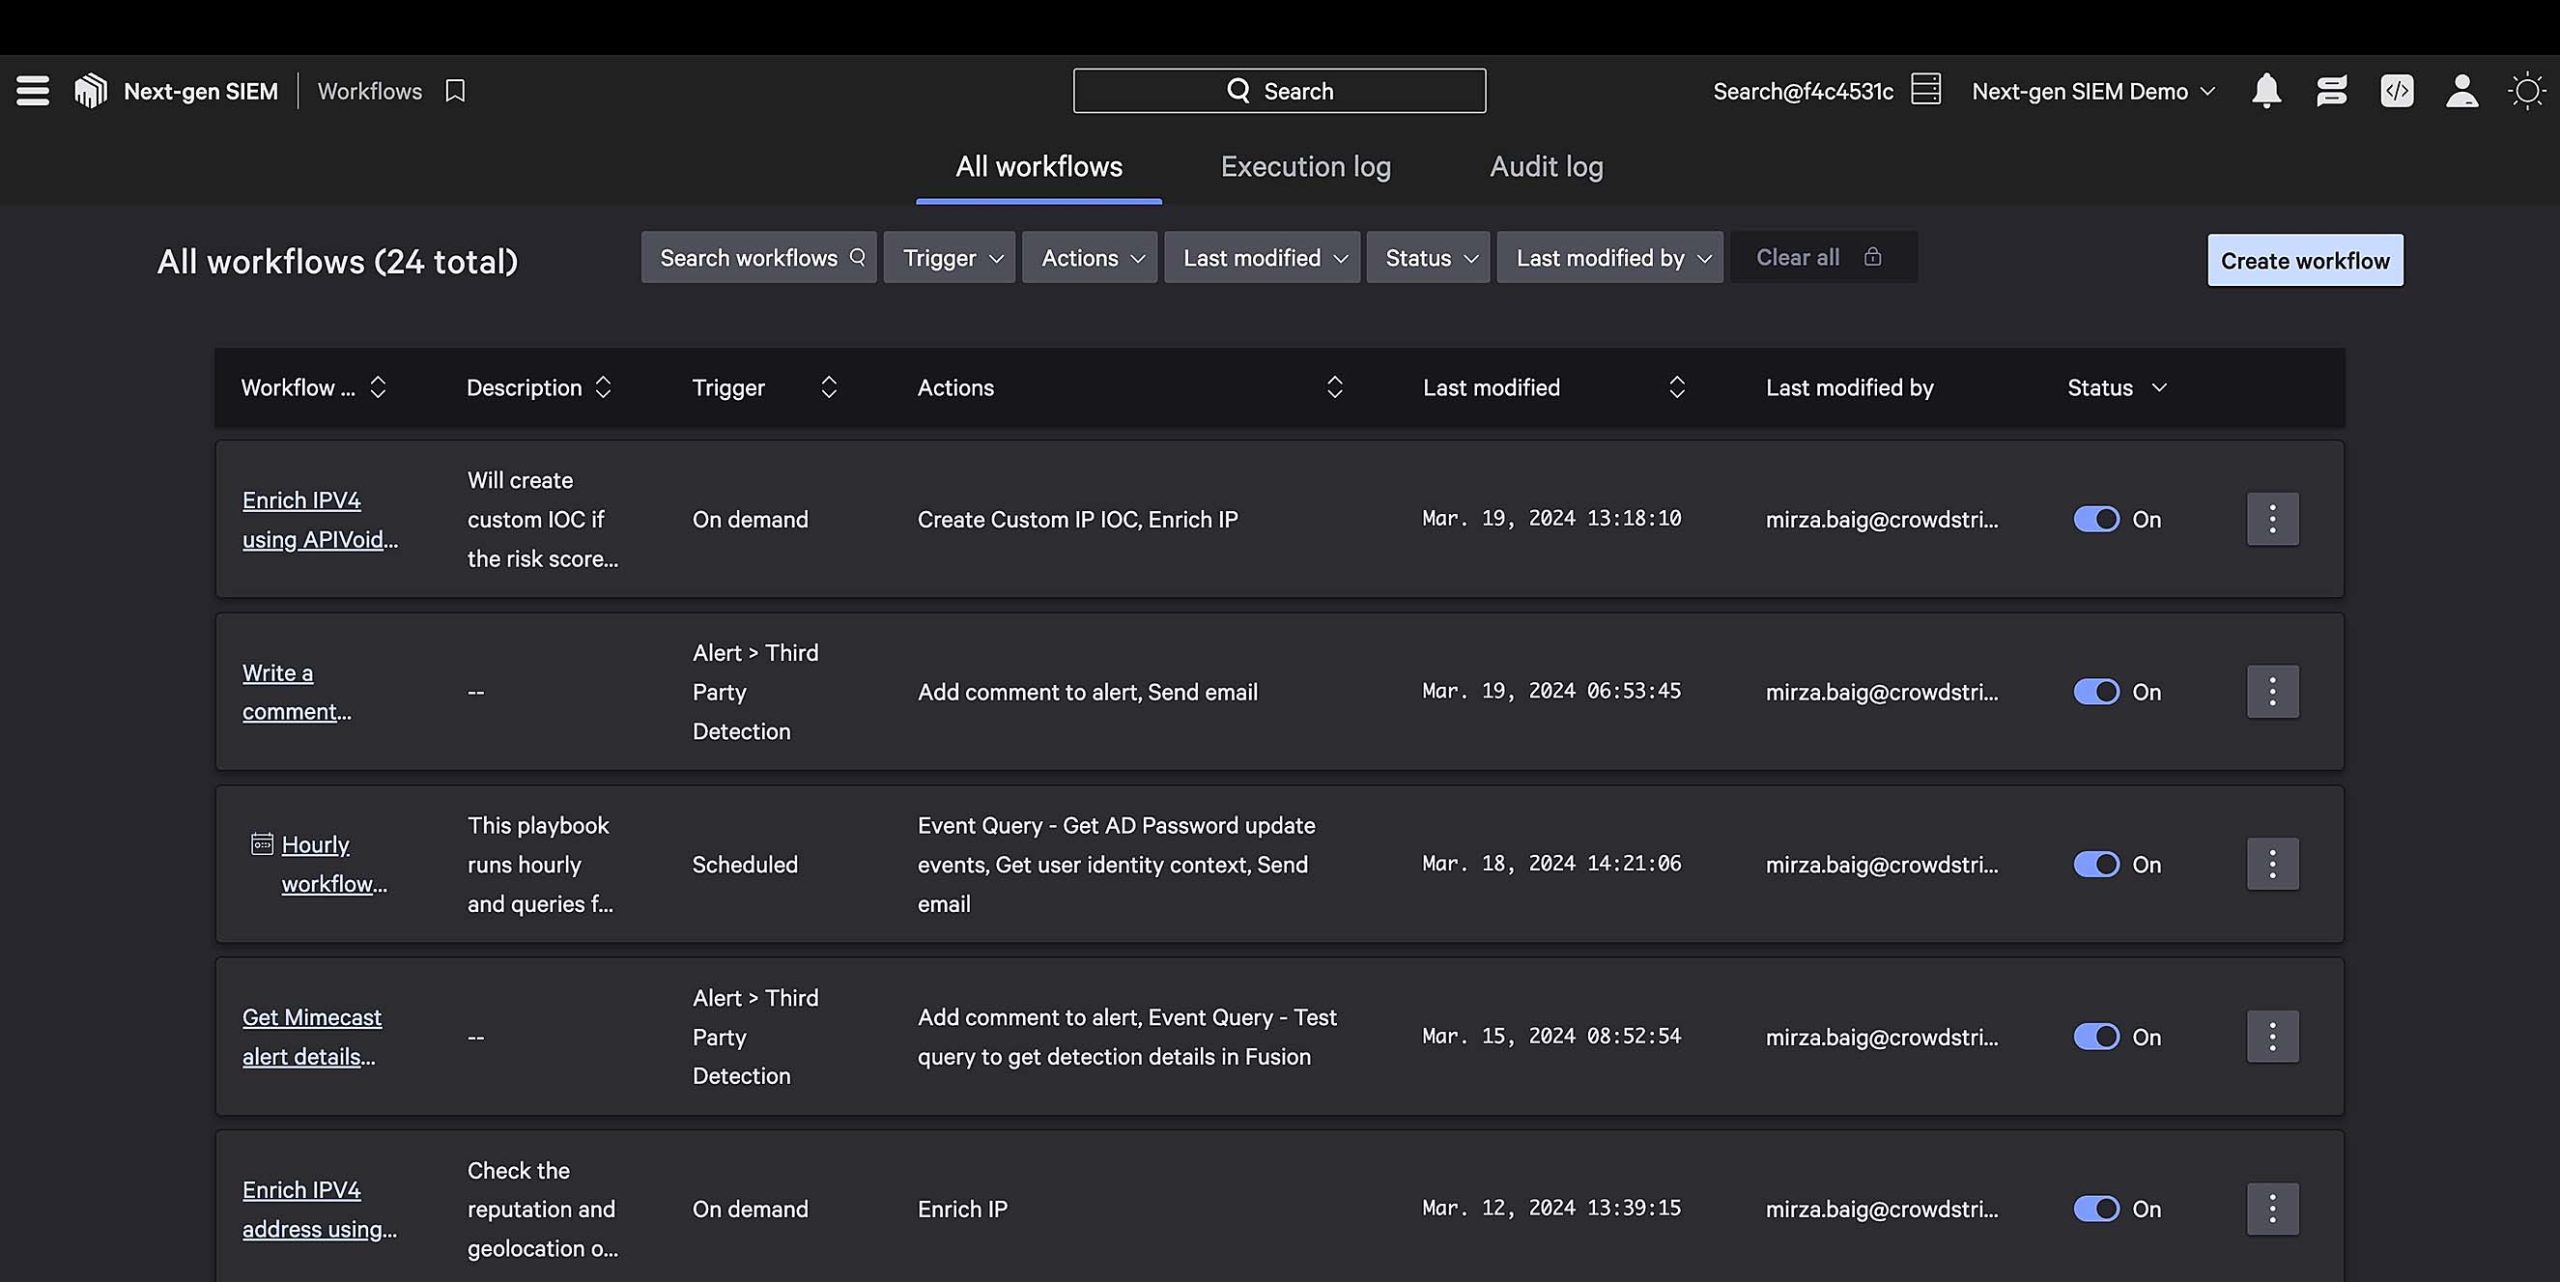The height and width of the screenshot is (1282, 2560).
Task: Switch to the Execution log tab
Action: 1305,167
